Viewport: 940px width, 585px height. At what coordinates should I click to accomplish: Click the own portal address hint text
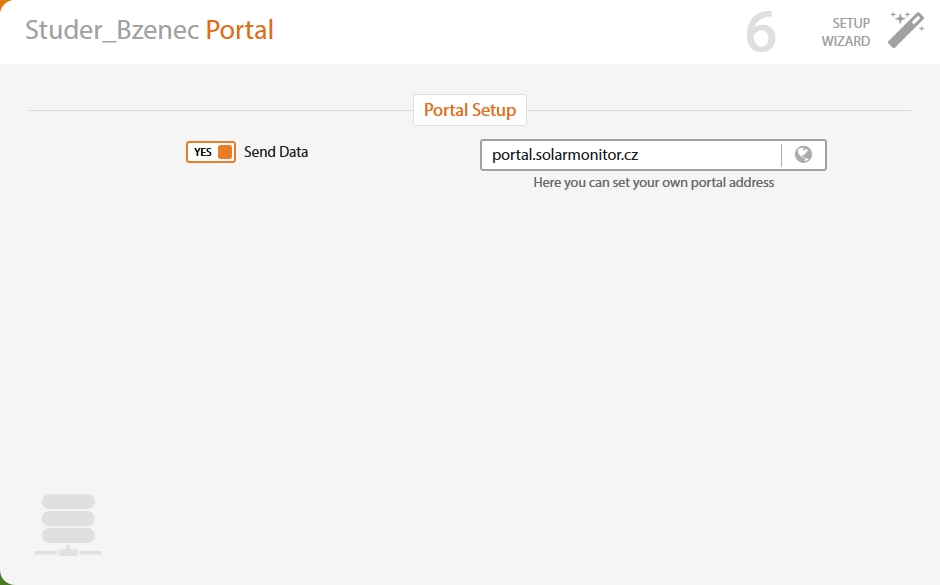[x=653, y=182]
